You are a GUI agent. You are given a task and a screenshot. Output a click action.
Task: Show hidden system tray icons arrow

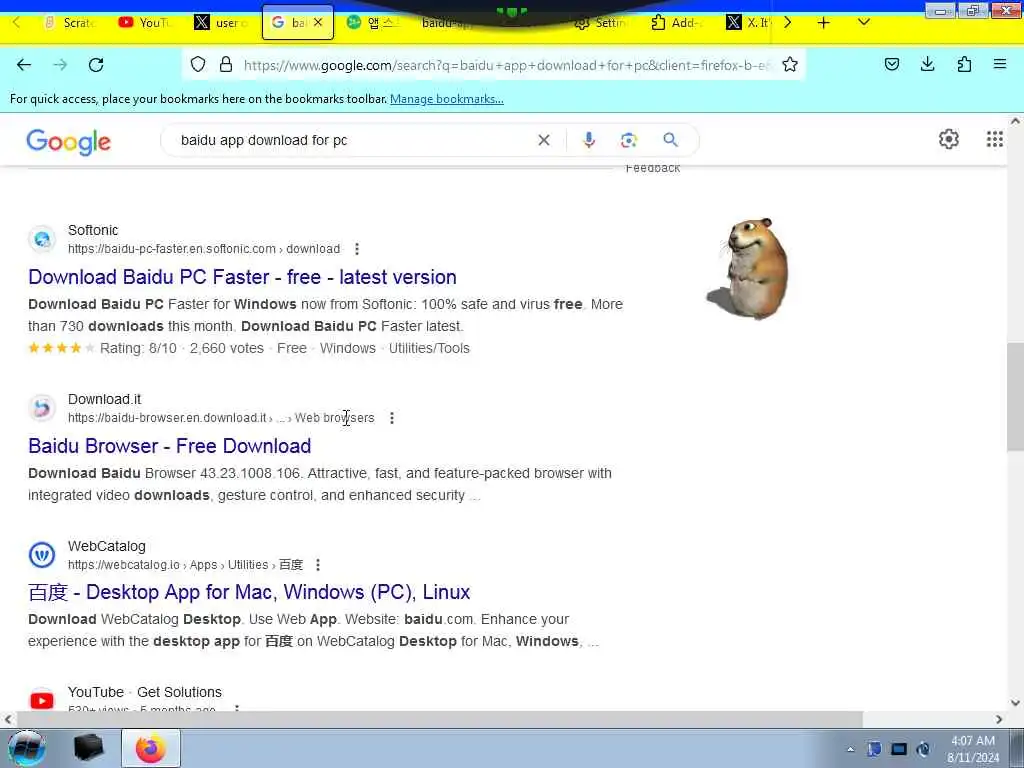point(850,749)
